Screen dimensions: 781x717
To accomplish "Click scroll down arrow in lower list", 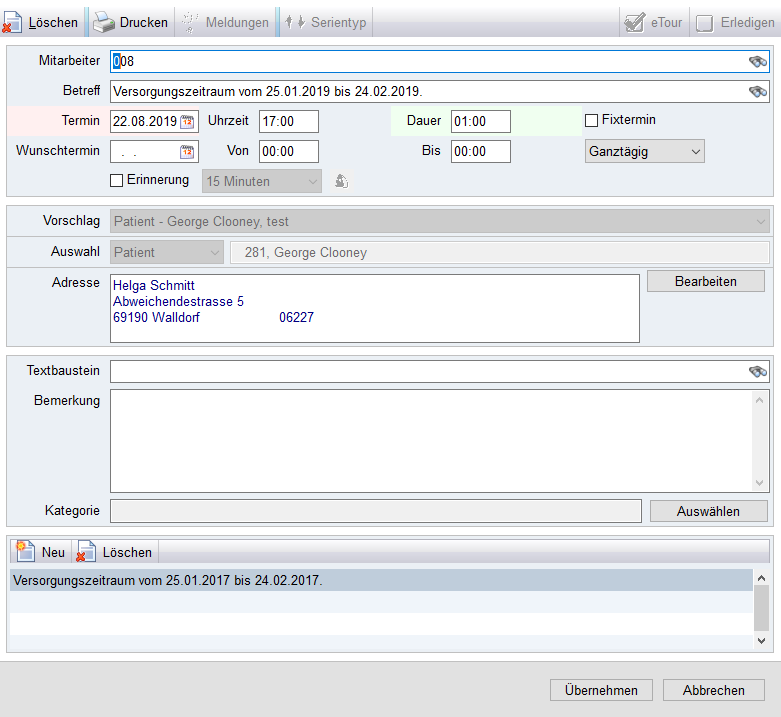I will point(762,640).
